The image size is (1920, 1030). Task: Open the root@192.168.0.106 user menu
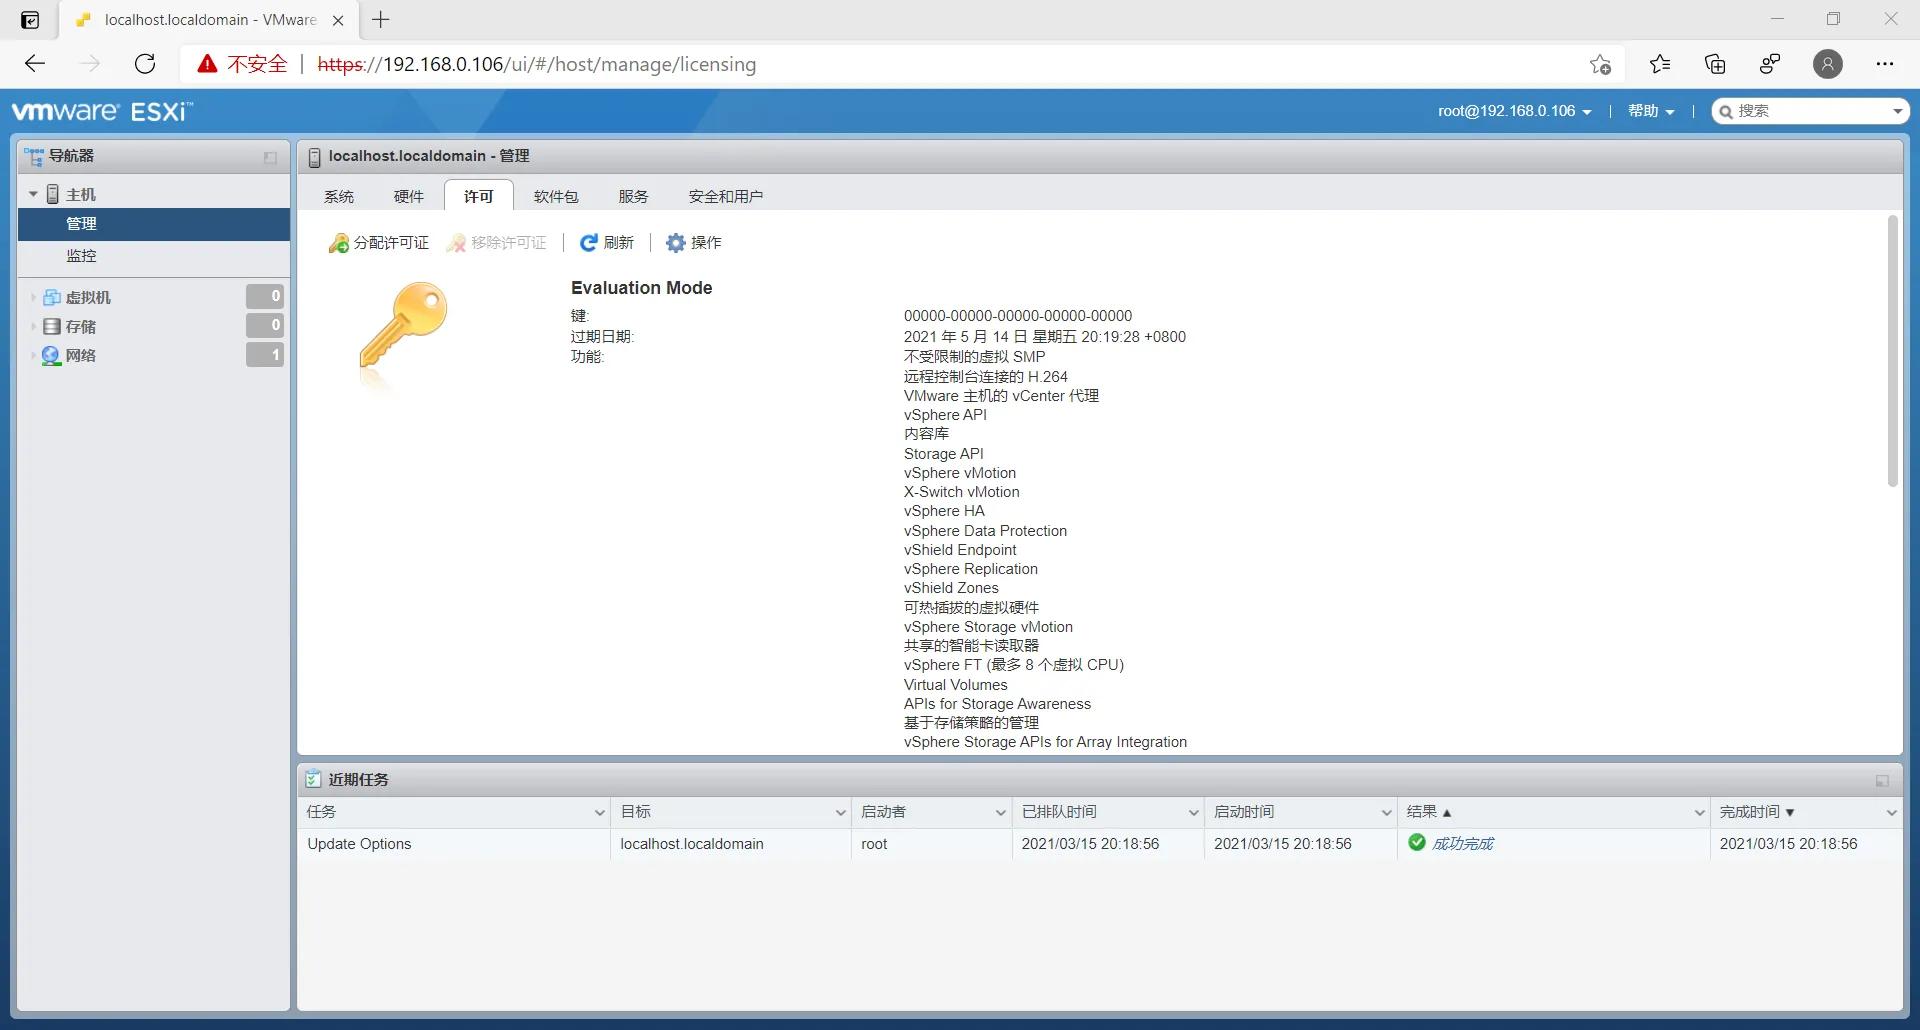(x=1513, y=111)
